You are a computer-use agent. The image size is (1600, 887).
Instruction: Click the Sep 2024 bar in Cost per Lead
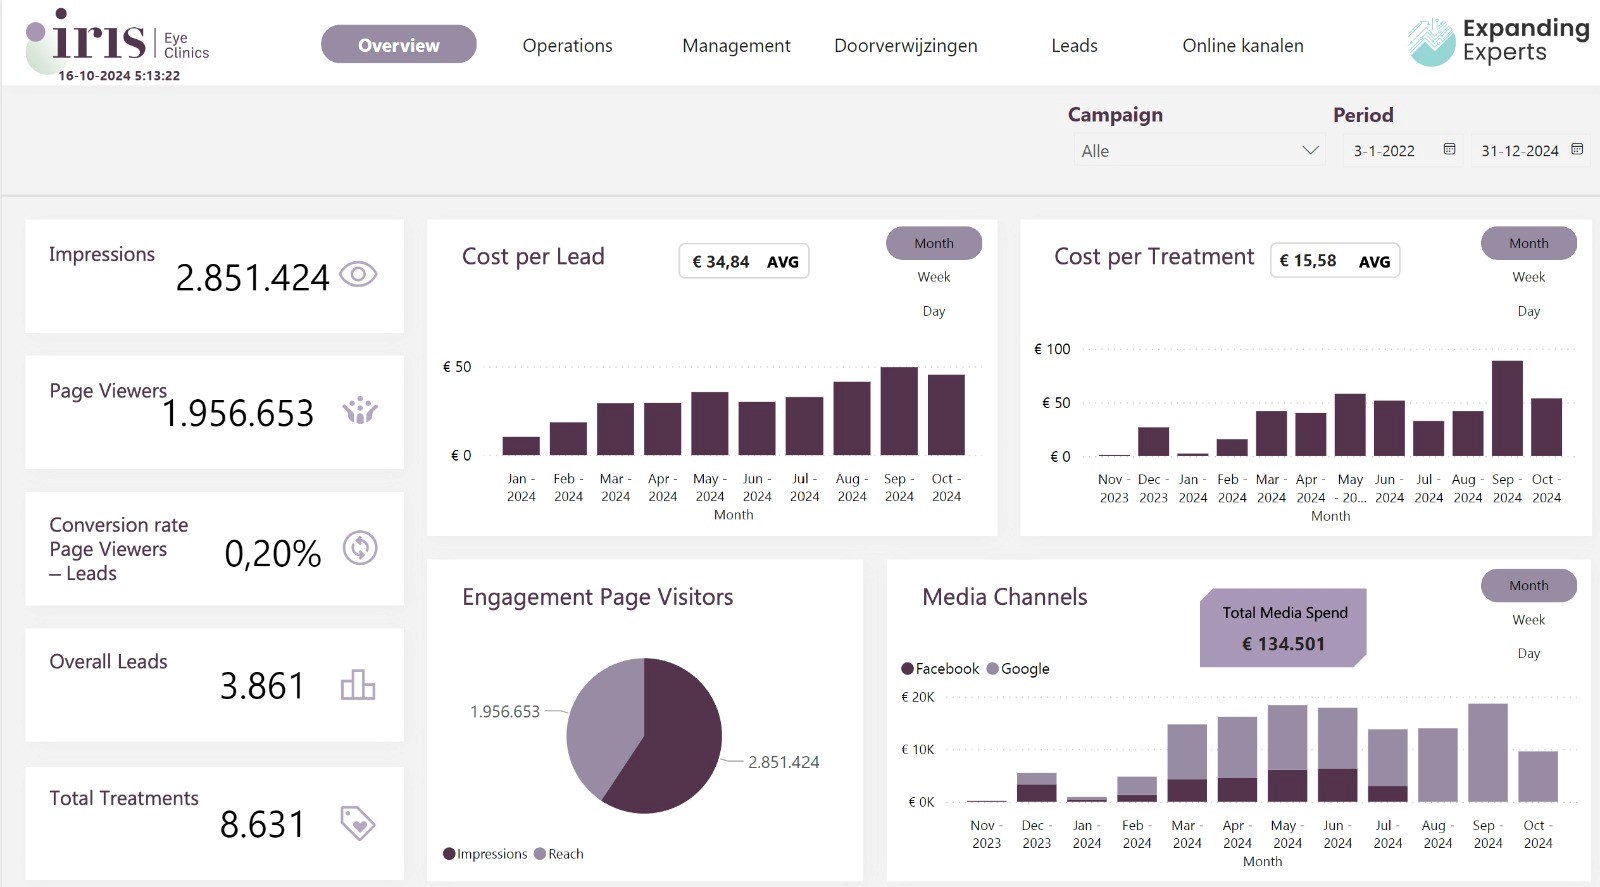tap(898, 411)
